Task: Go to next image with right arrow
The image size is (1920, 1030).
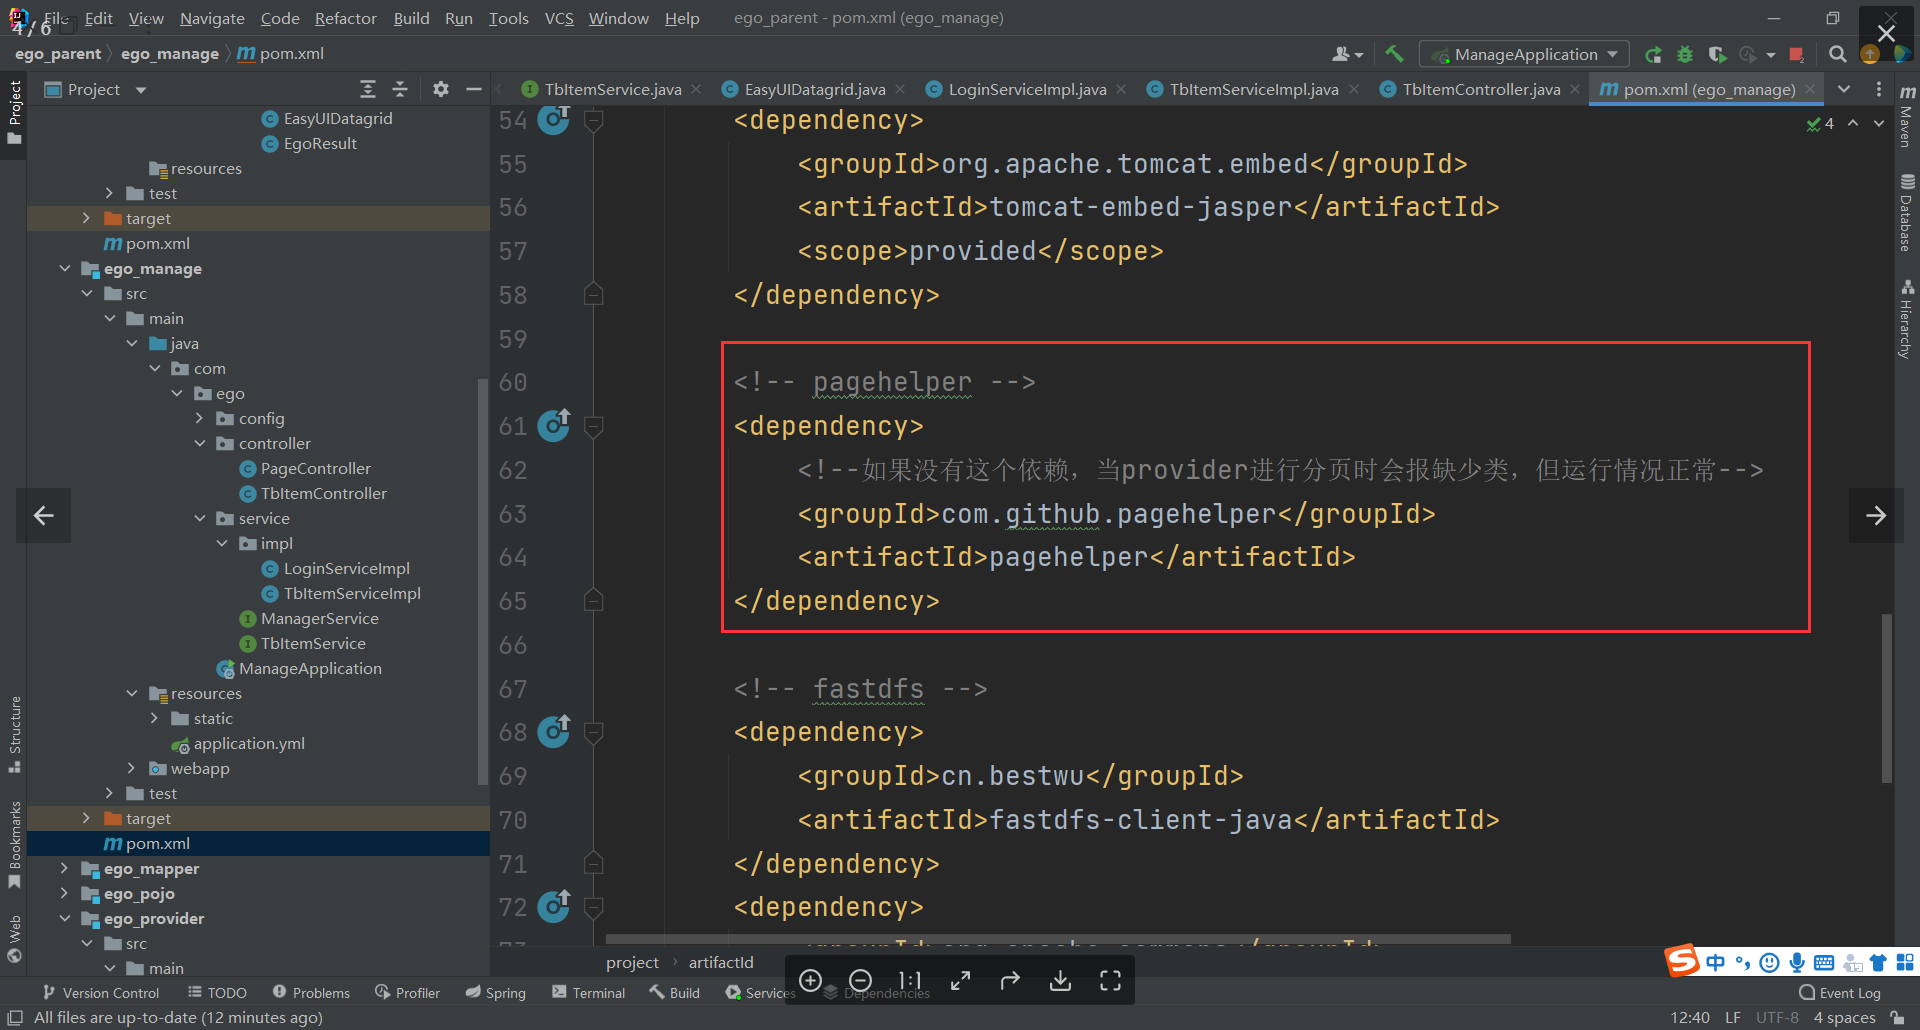Action: click(x=1876, y=515)
